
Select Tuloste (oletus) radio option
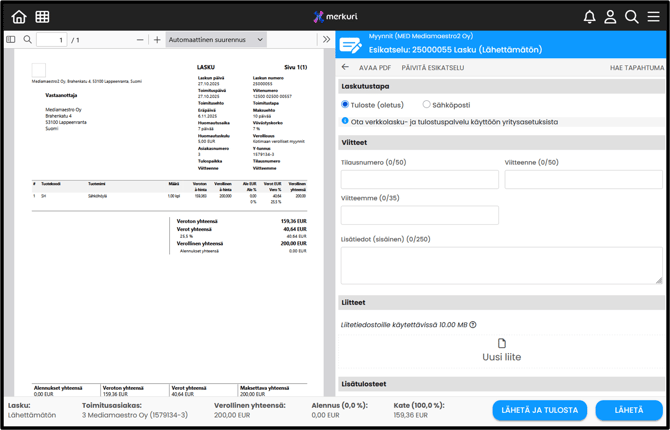click(x=346, y=104)
